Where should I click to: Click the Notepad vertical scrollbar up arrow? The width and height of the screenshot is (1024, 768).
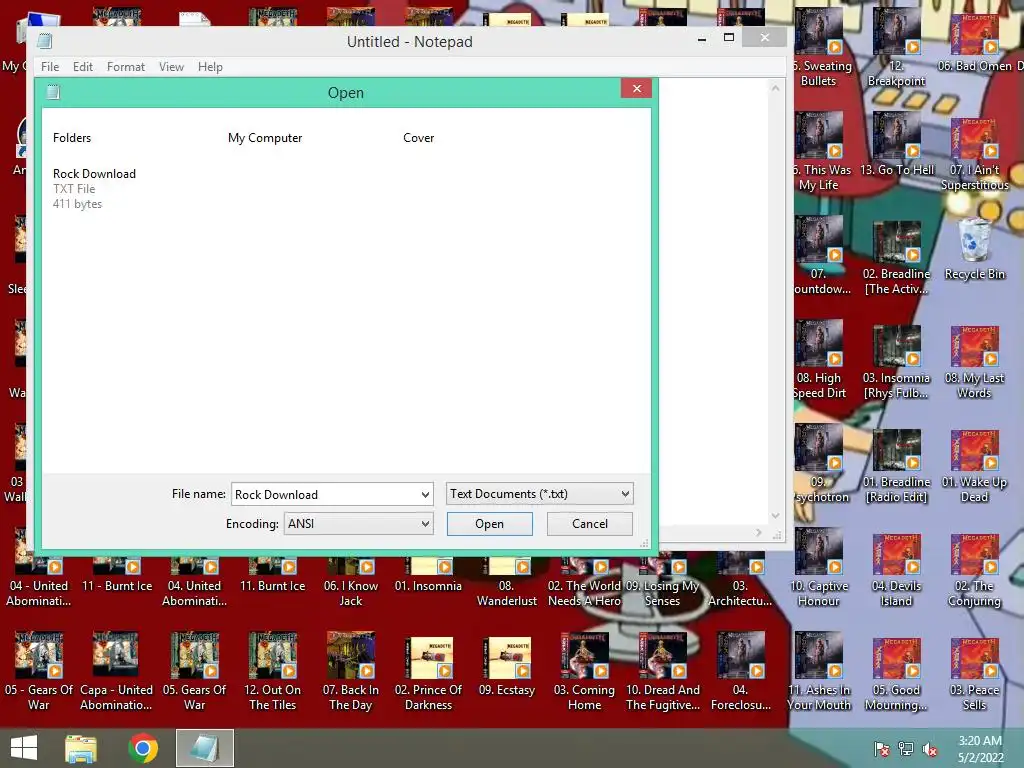[776, 88]
